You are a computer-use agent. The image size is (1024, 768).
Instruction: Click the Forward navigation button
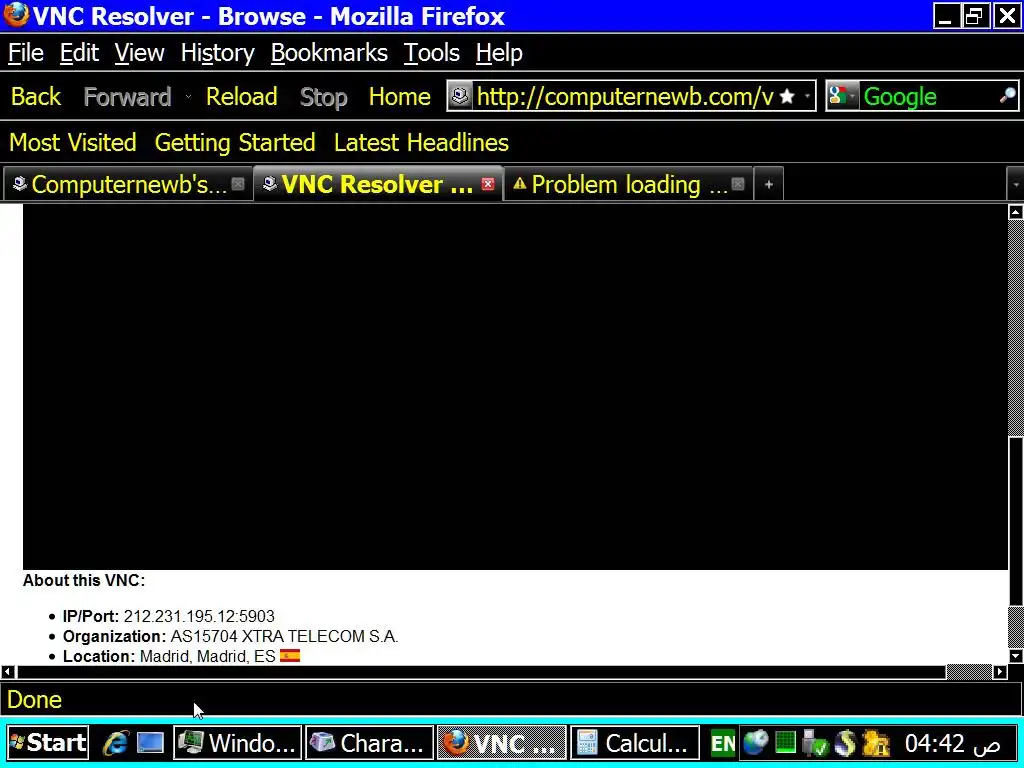pyautogui.click(x=127, y=97)
